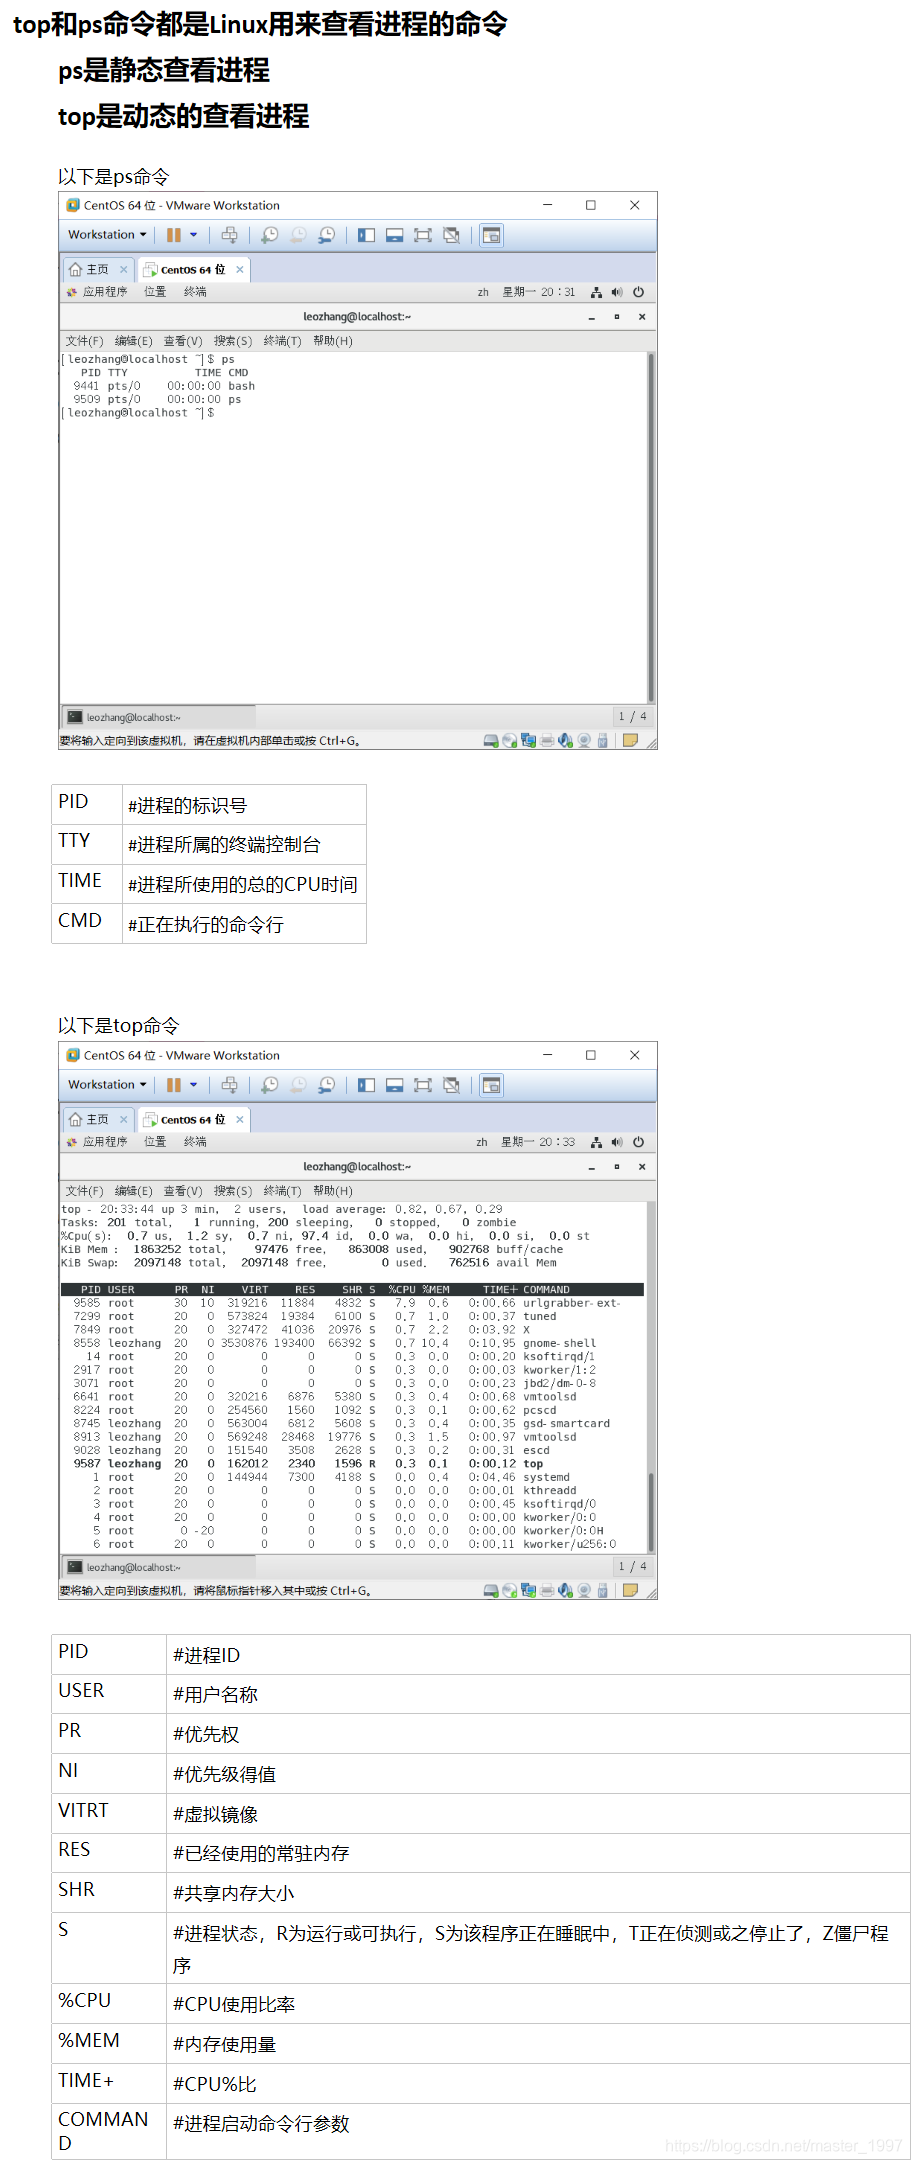This screenshot has height=2164, width=912.
Task: Click GNOME power icon in ps window
Action: point(638,292)
